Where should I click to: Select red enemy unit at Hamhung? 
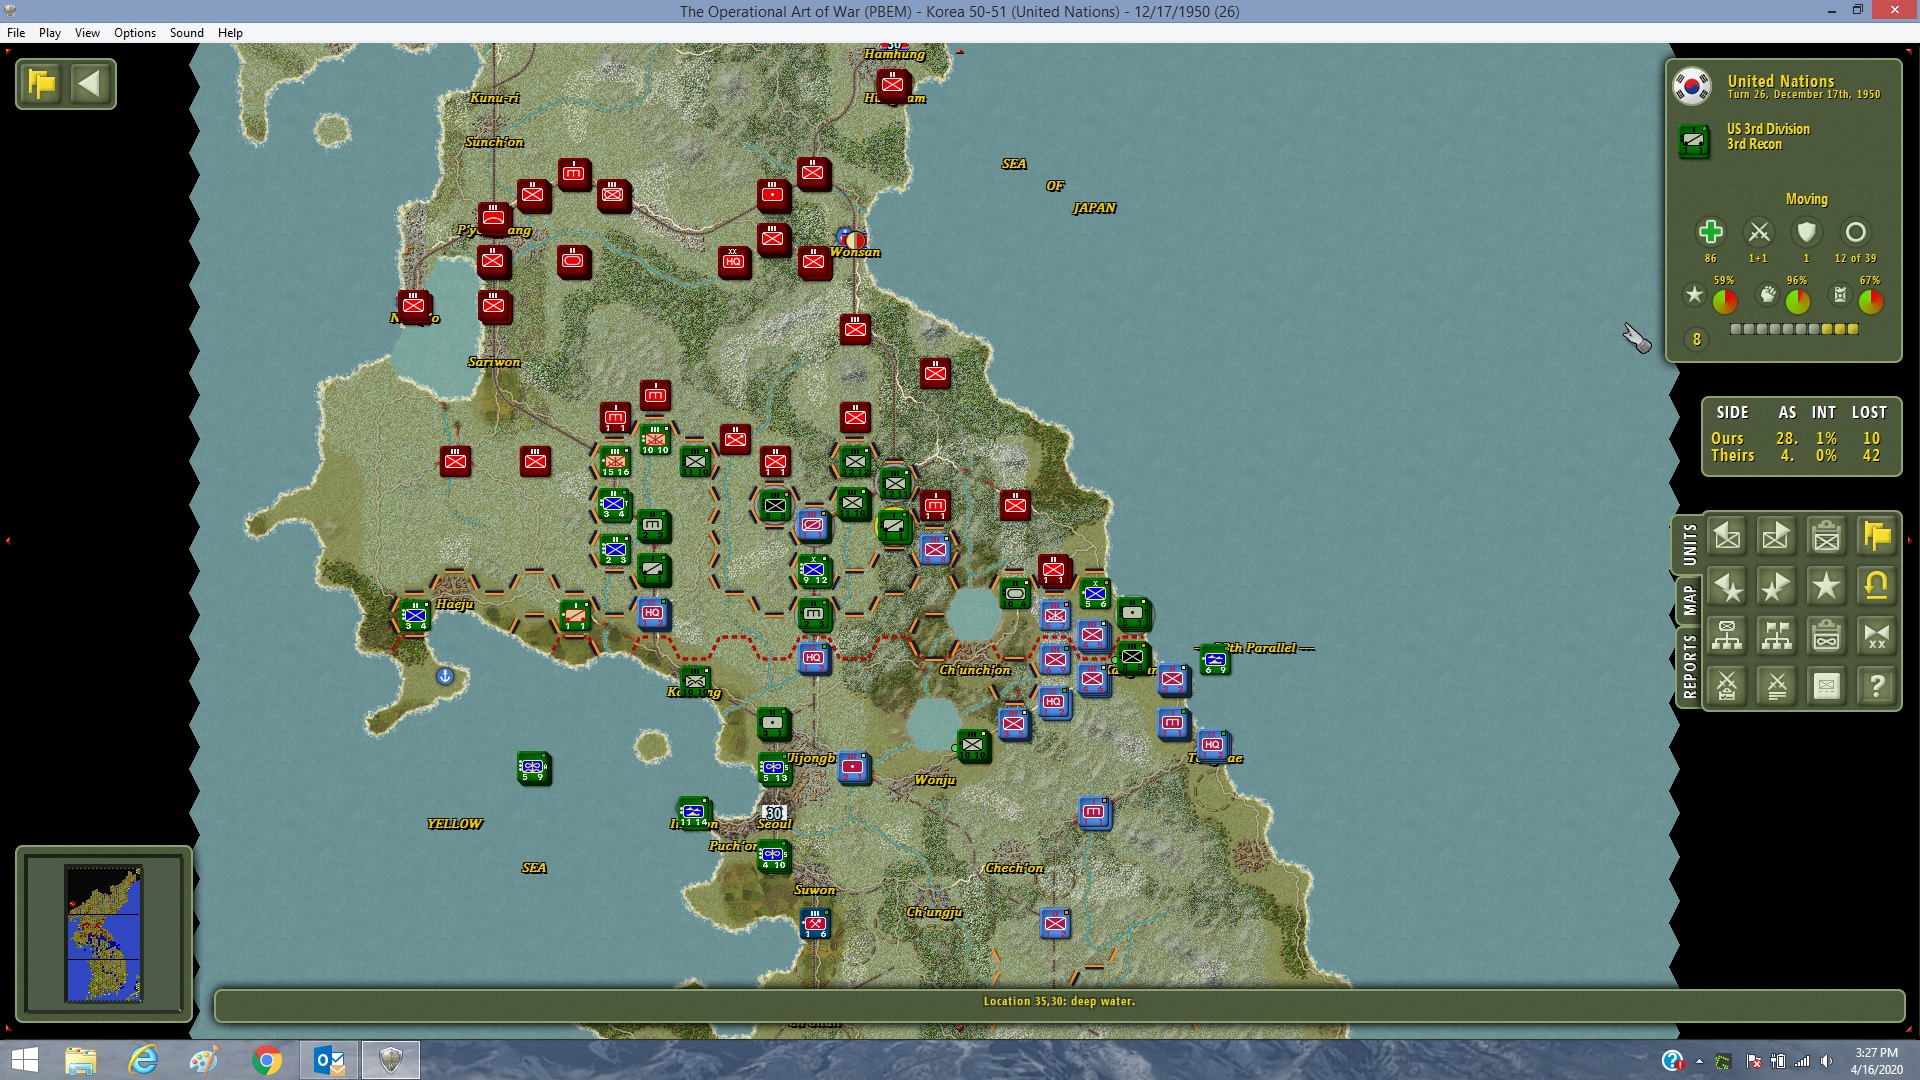tap(893, 84)
